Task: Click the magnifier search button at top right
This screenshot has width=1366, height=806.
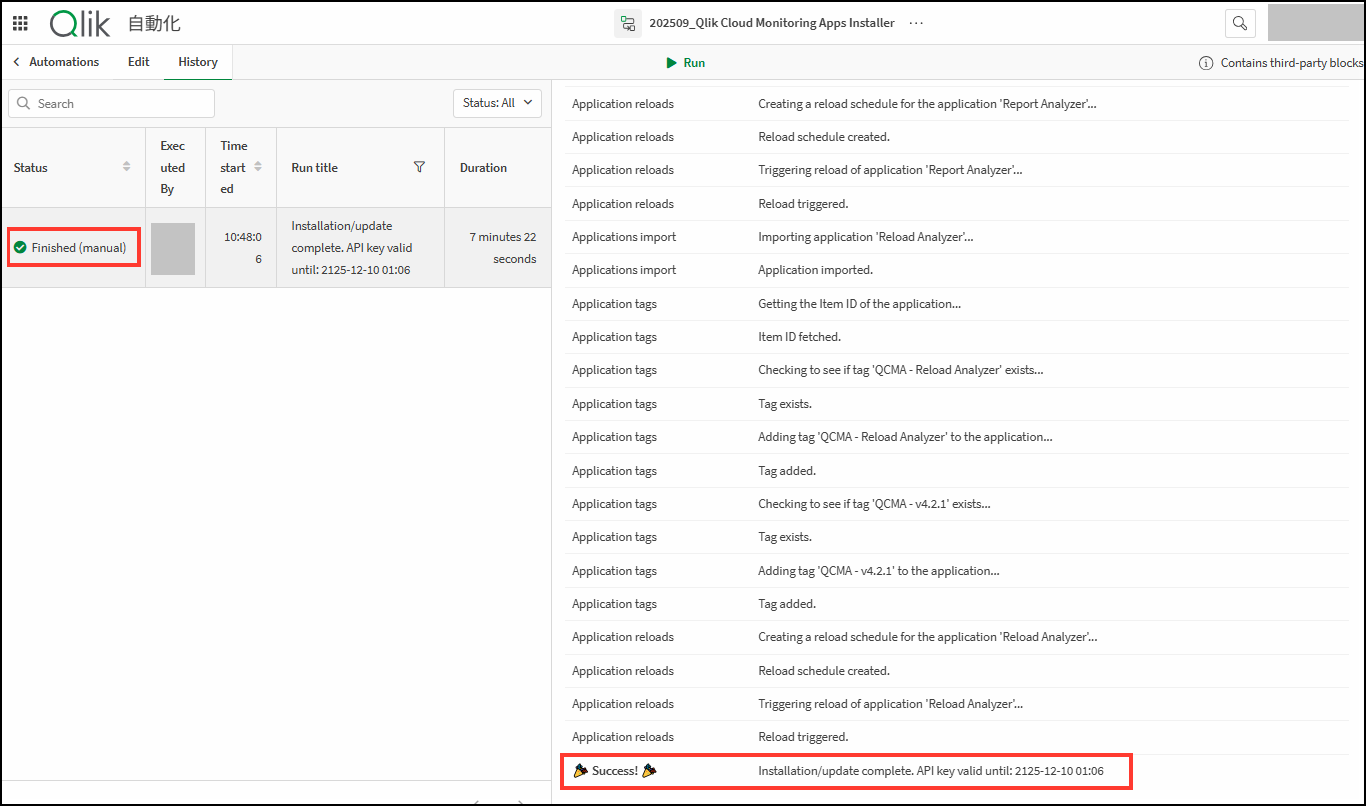Action: pyautogui.click(x=1240, y=23)
